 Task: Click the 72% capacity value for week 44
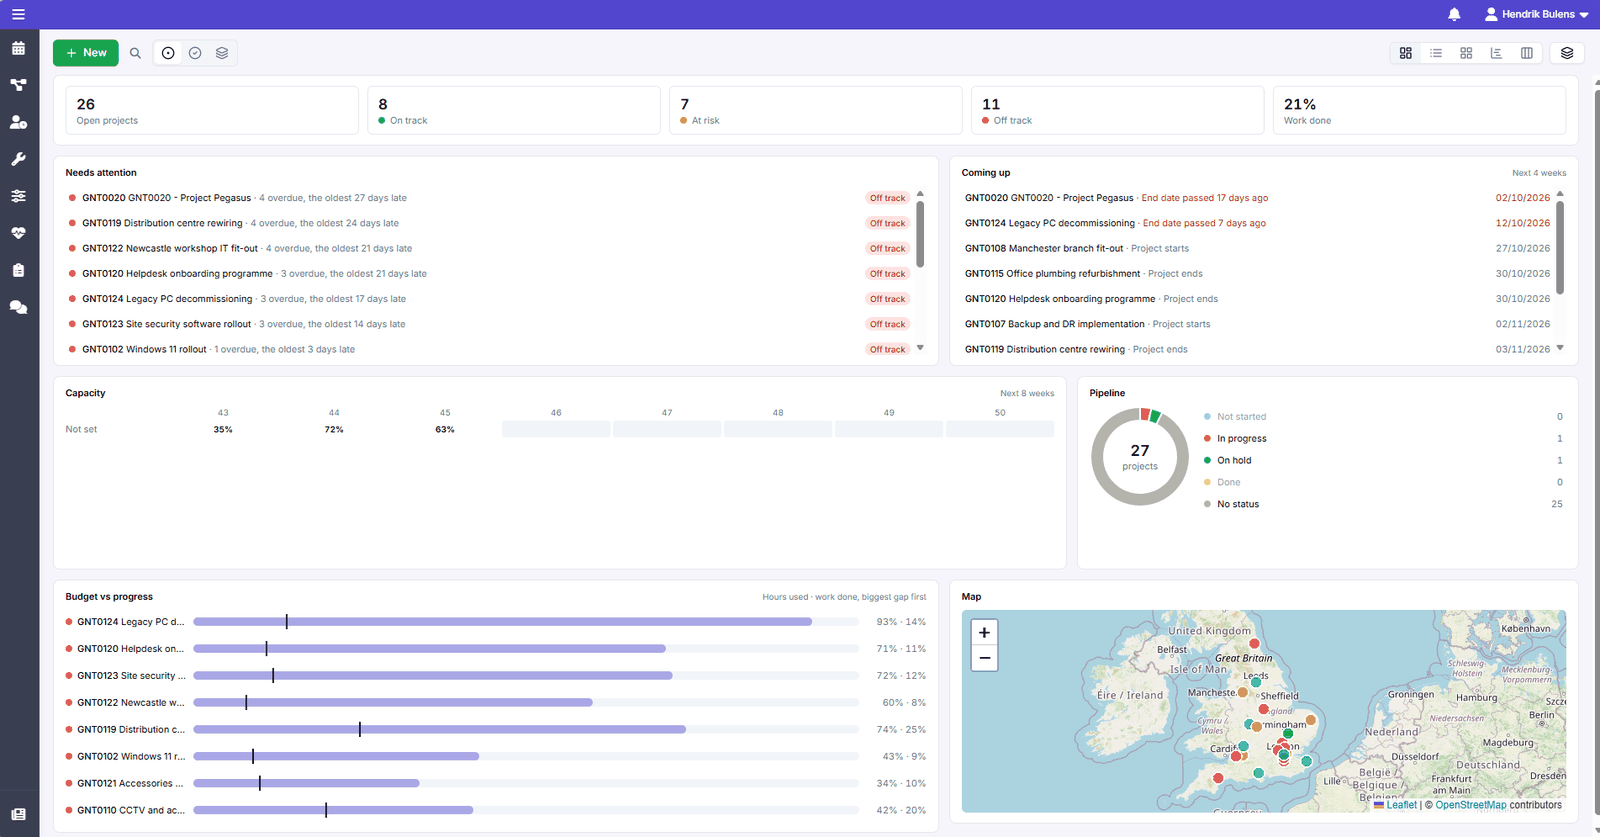point(334,430)
